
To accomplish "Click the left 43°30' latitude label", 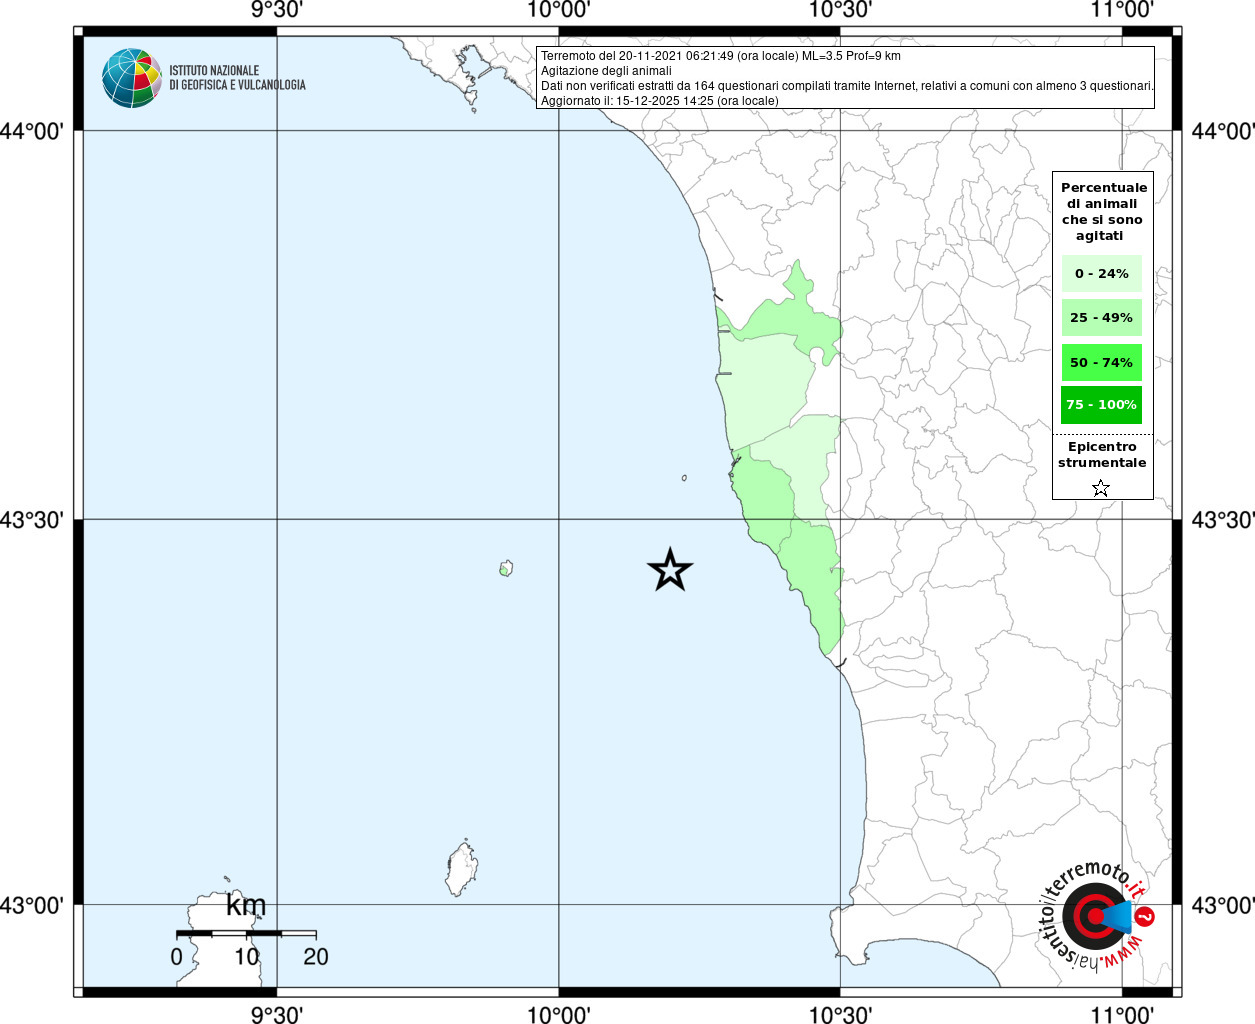I will click(x=32, y=520).
